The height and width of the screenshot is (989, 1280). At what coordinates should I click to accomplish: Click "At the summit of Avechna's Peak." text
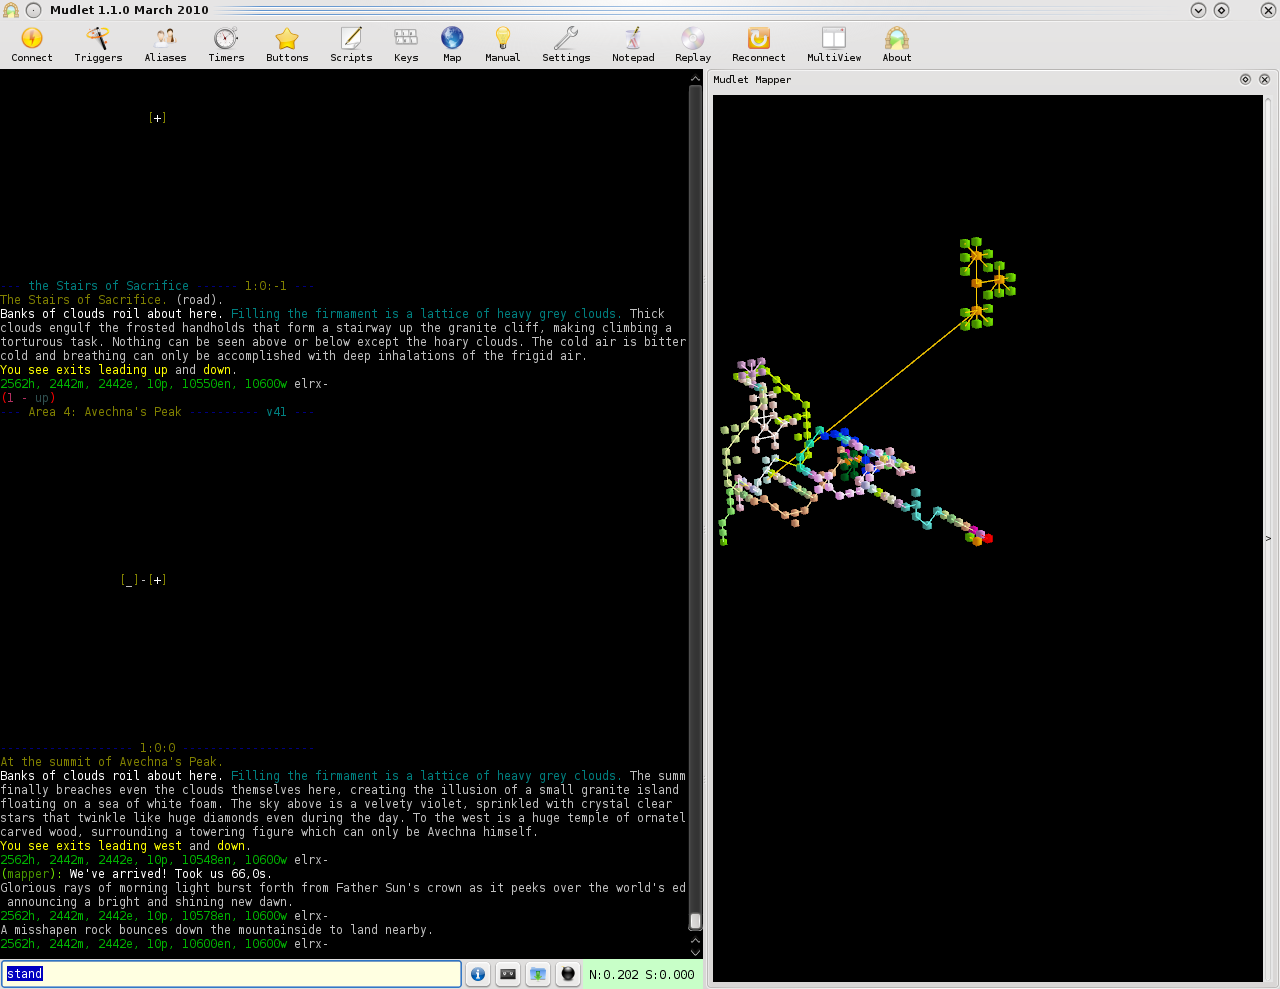tap(112, 762)
